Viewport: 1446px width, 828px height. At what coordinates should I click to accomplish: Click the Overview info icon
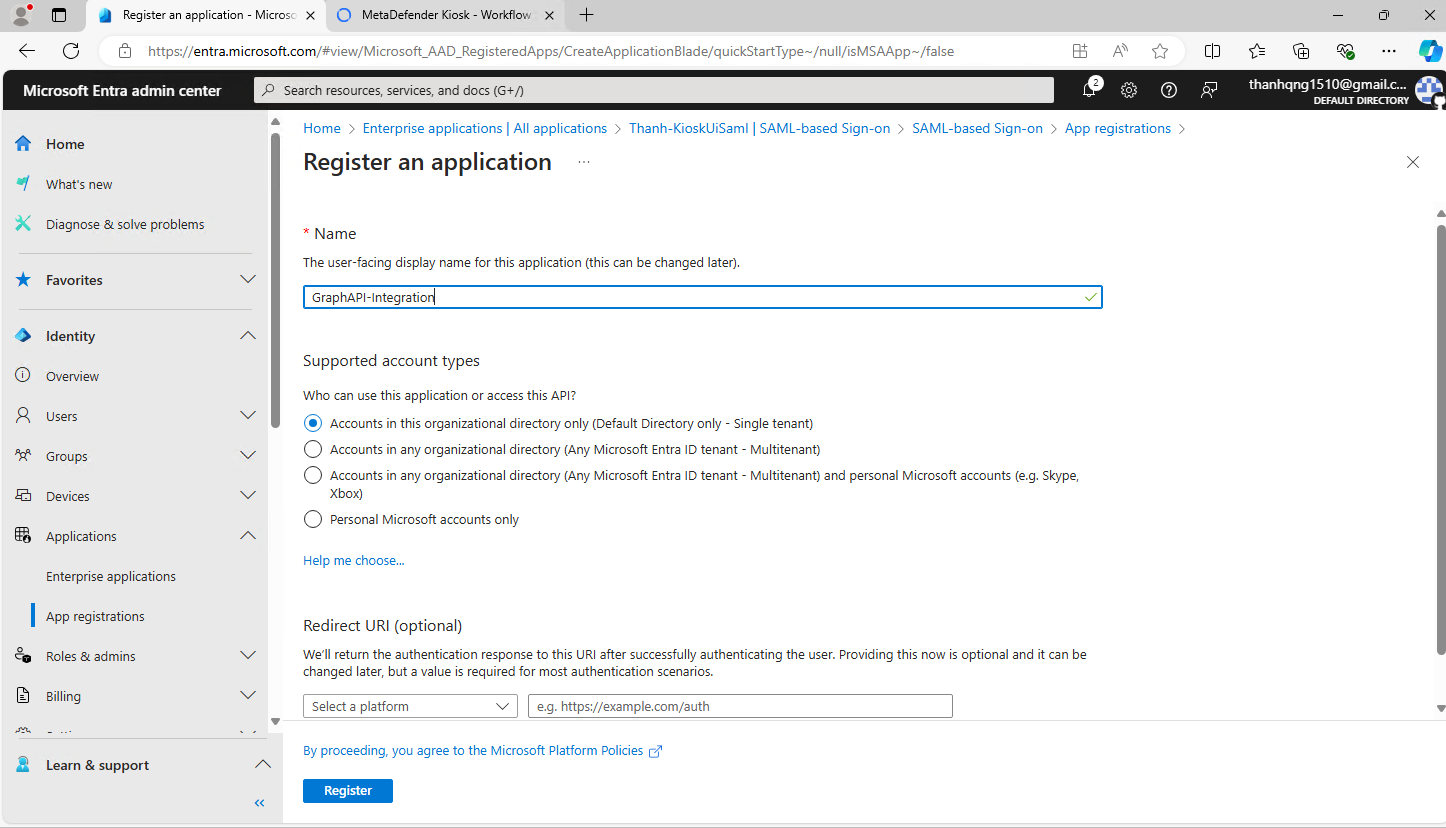click(x=23, y=376)
